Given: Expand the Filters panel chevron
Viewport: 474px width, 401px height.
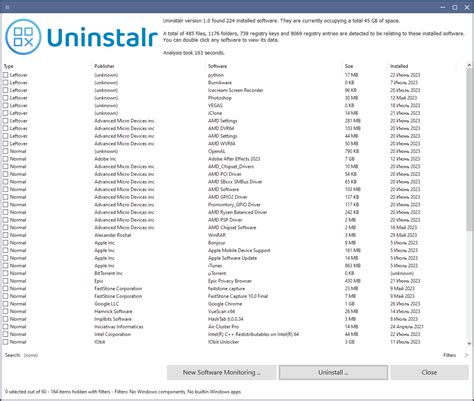Looking at the screenshot, I should click(x=466, y=355).
